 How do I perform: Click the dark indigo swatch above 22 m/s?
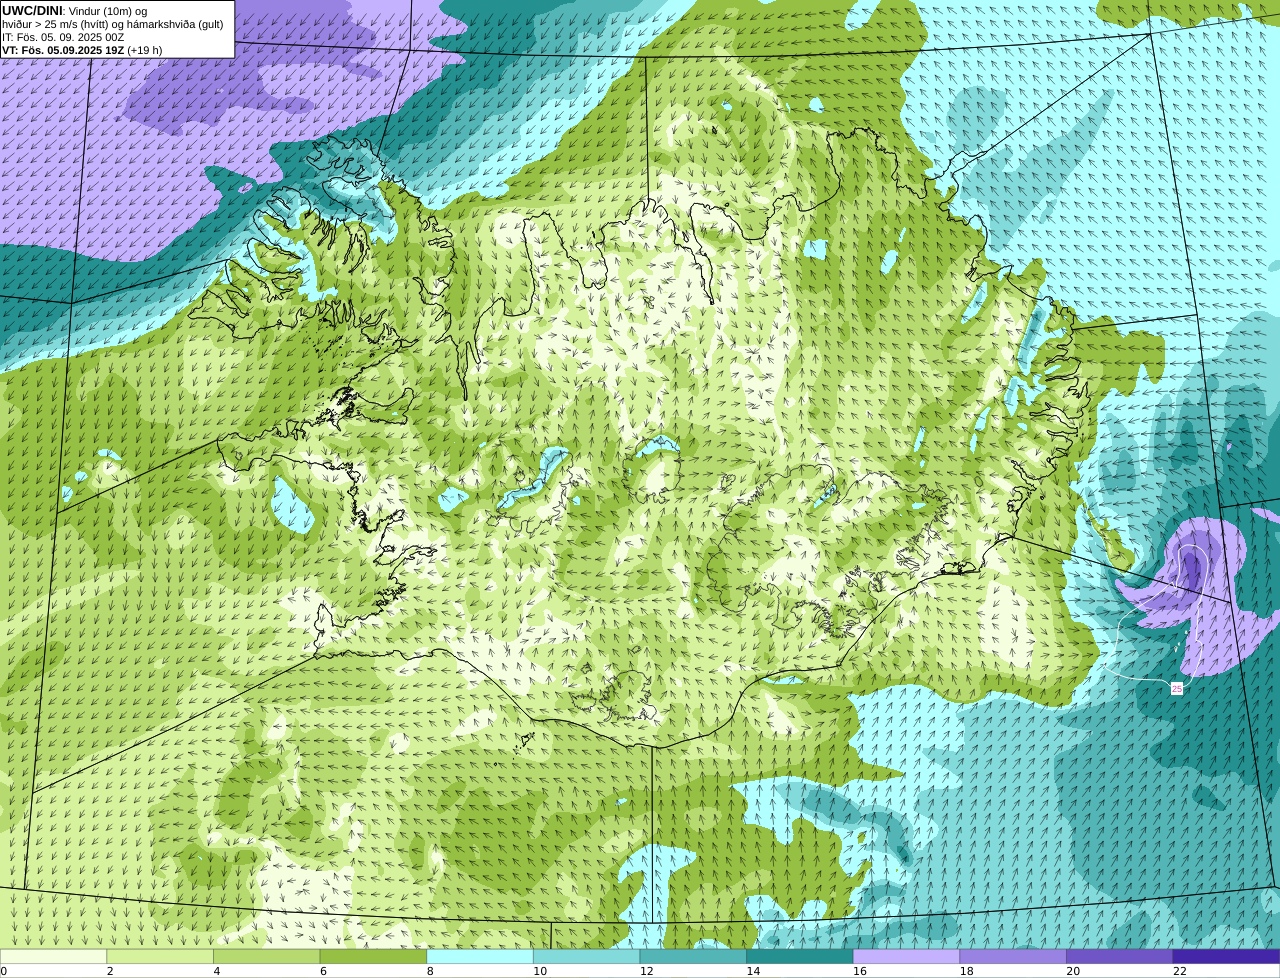click(1226, 956)
